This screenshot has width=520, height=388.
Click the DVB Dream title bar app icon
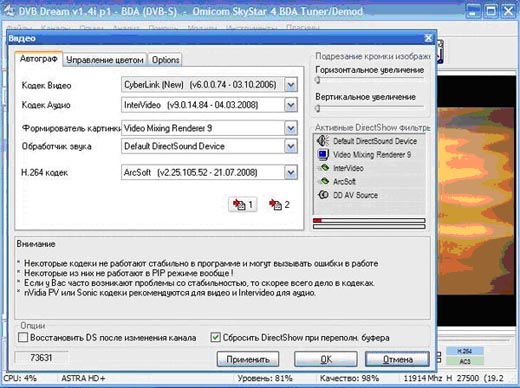[9, 11]
